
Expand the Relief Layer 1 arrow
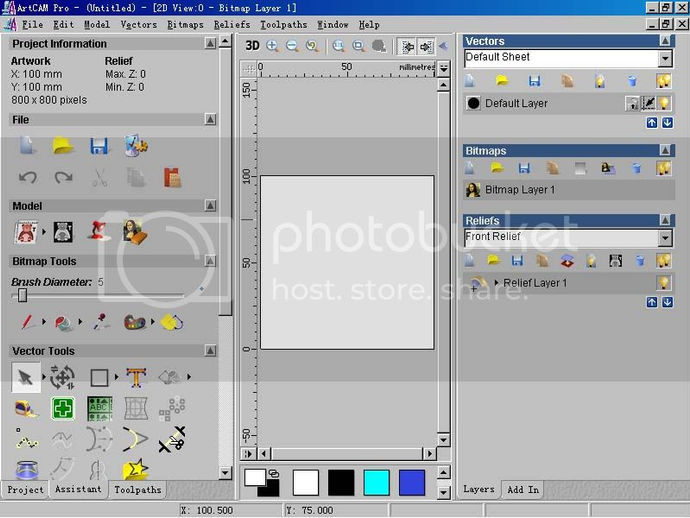tap(496, 283)
